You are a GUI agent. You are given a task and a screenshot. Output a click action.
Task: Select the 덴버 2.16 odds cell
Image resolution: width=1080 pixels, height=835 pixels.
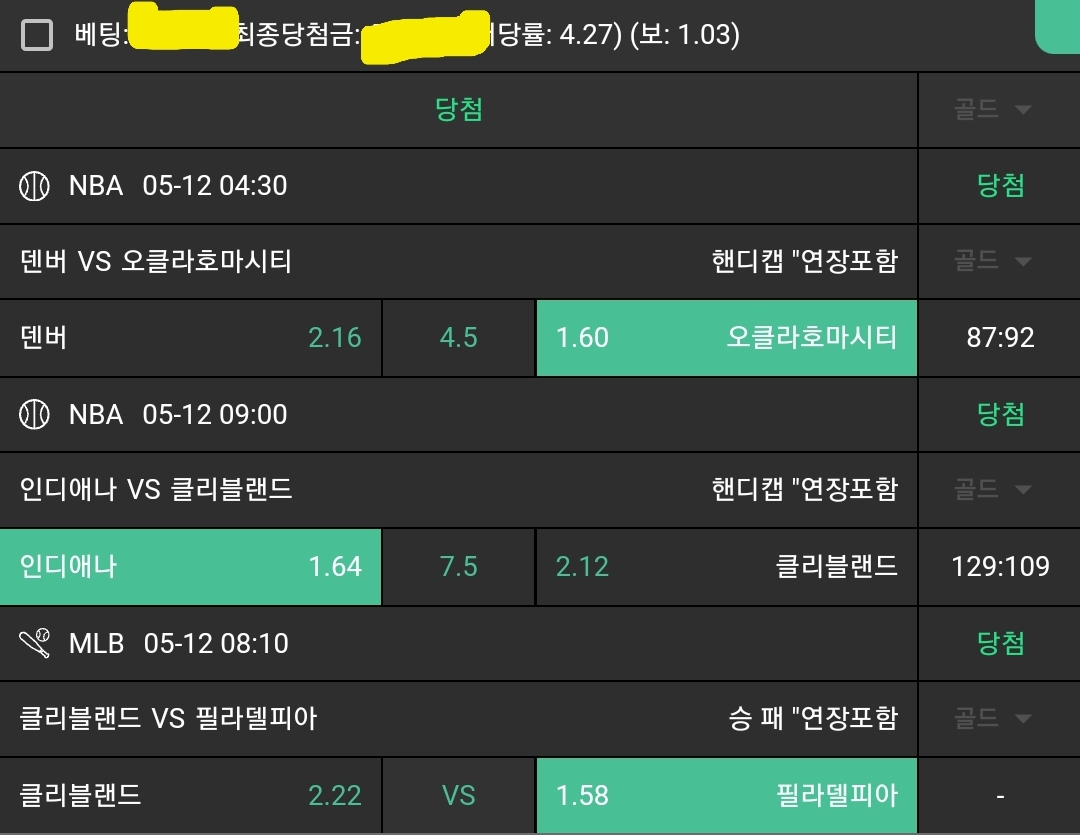[x=190, y=338]
